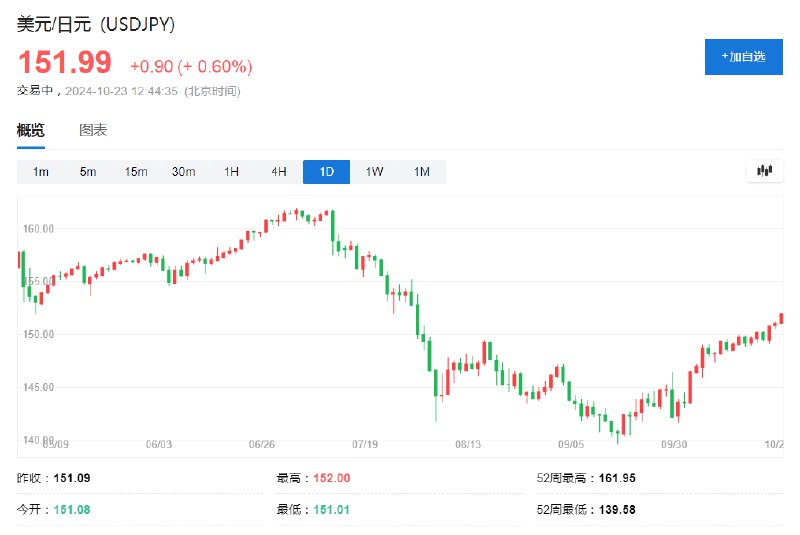The height and width of the screenshot is (535, 800).
Task: Click the 今开 value 151.08
Action: [x=72, y=509]
